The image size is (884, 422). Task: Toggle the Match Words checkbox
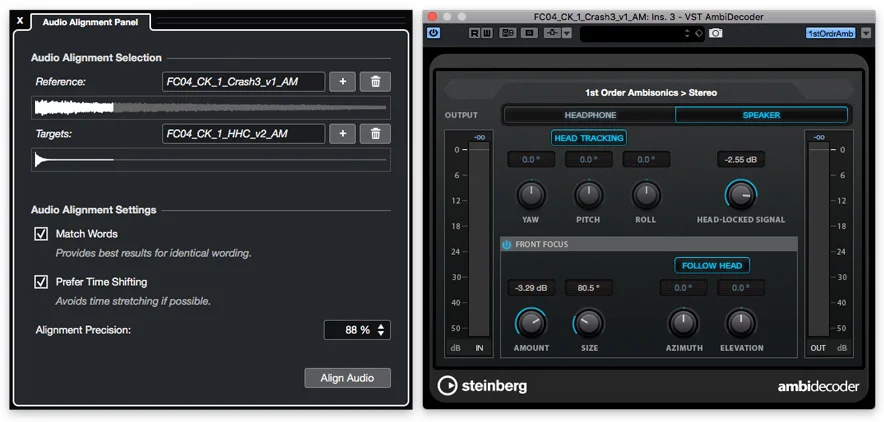pyautogui.click(x=41, y=234)
